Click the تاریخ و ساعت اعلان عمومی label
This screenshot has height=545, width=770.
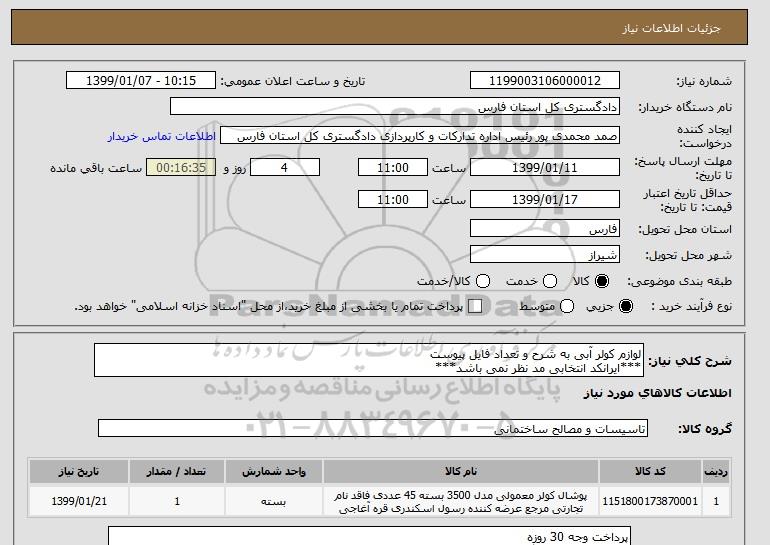pyautogui.click(x=293, y=82)
